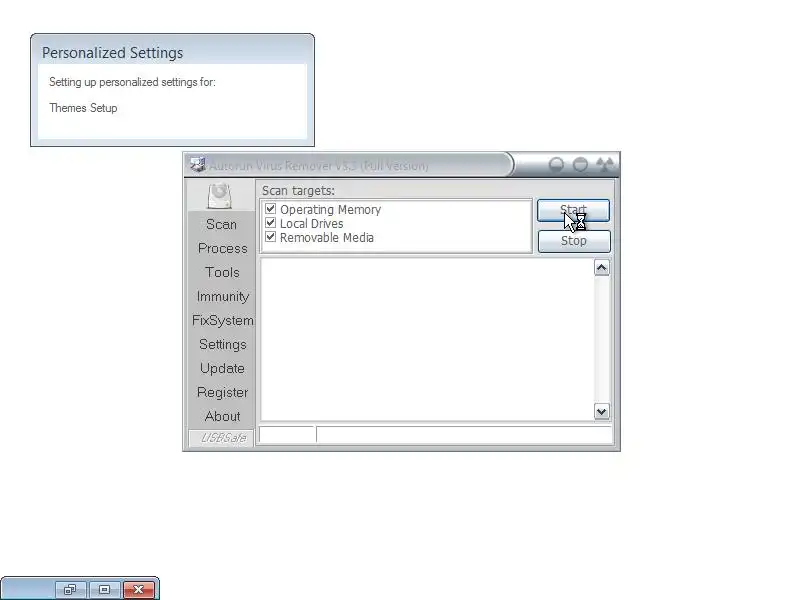Click the USBSafe logo link
Image resolution: width=800 pixels, height=600 pixels.
(221, 438)
